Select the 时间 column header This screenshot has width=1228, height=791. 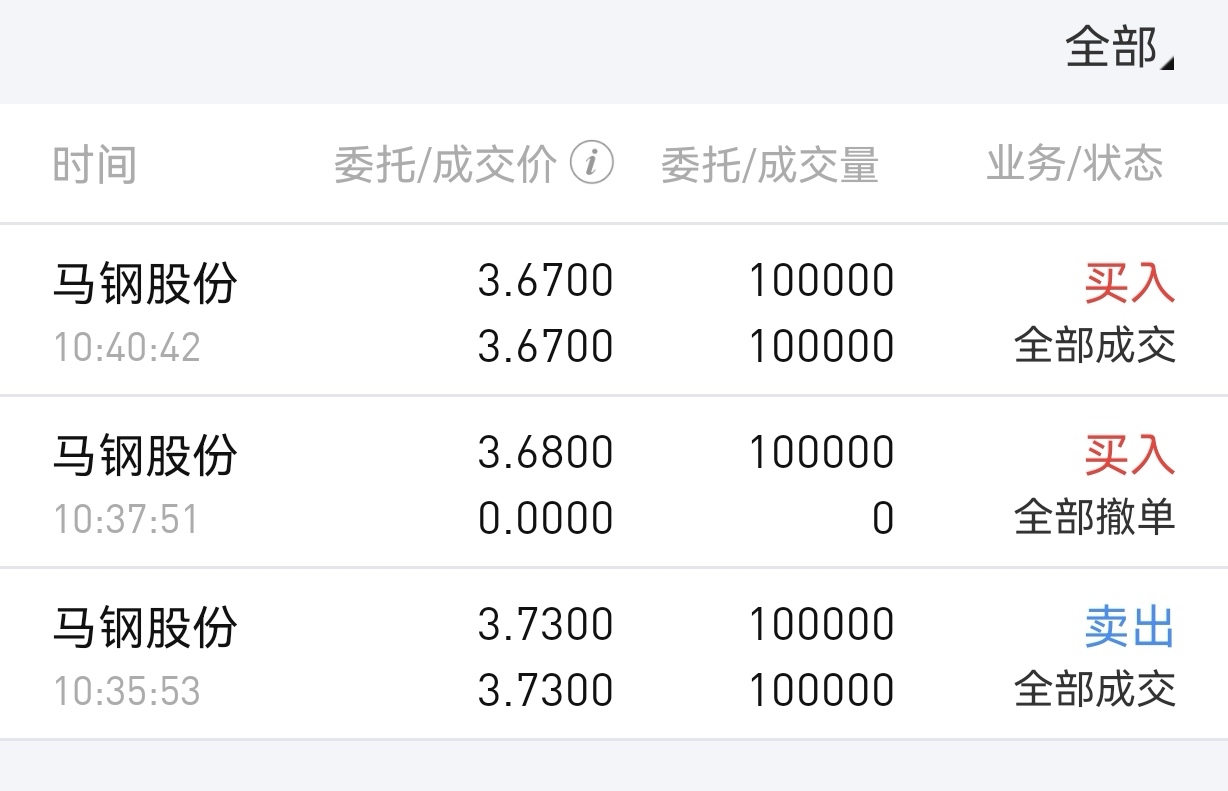click(x=94, y=165)
